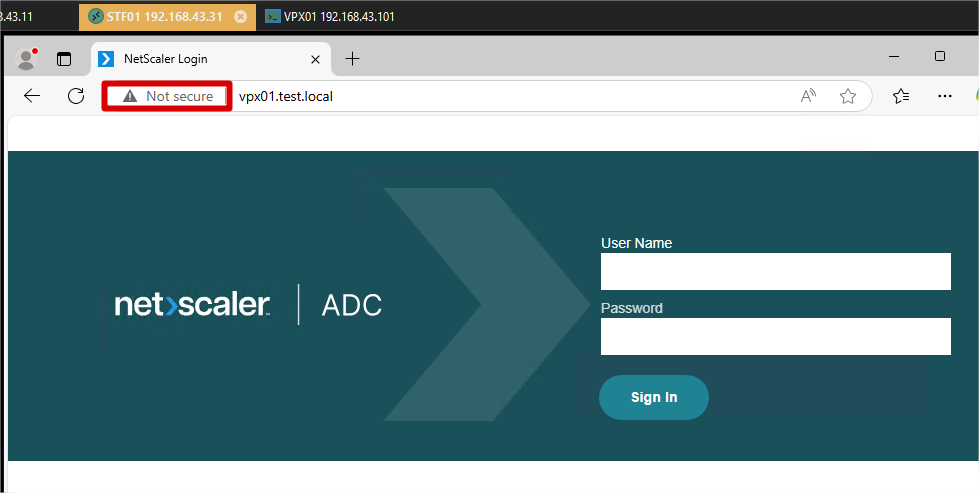Minimize the Edge browser window
This screenshot has width=979, height=493.
tap(894, 57)
